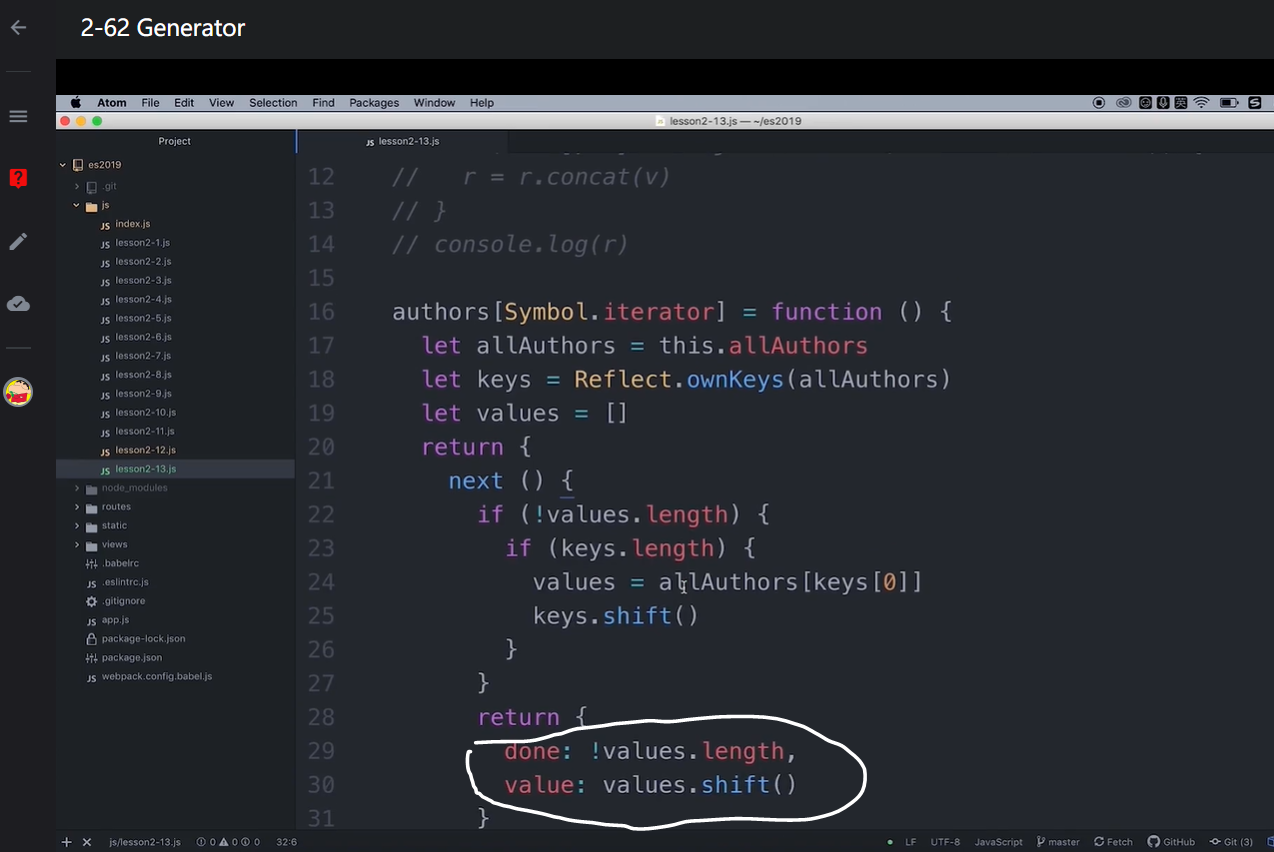Click Fetch in the status bar
The width and height of the screenshot is (1274, 852).
pyautogui.click(x=1113, y=842)
